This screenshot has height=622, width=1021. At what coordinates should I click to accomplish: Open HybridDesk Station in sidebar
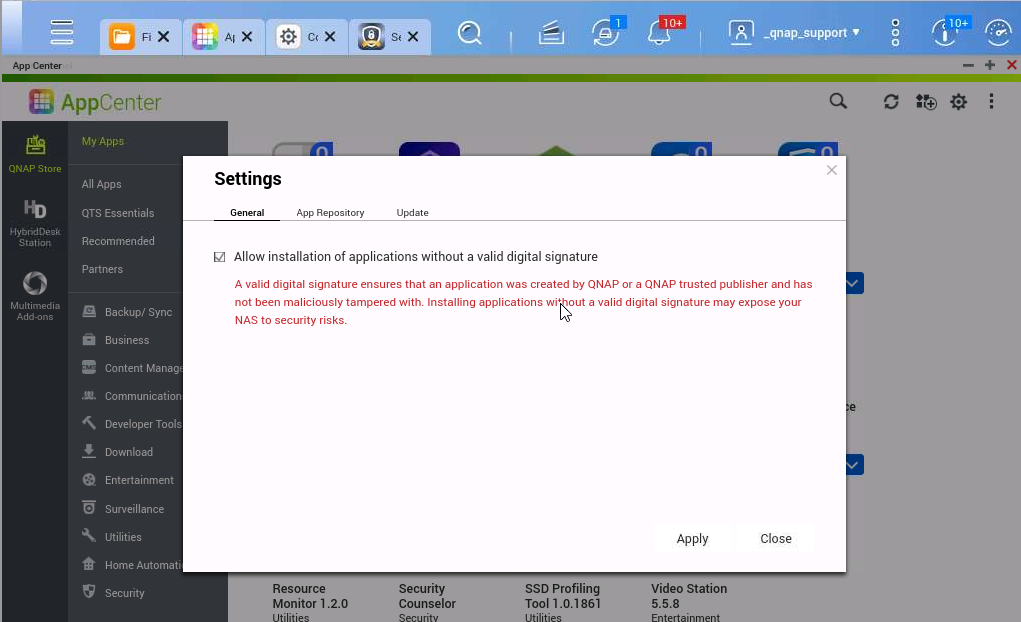click(35, 223)
